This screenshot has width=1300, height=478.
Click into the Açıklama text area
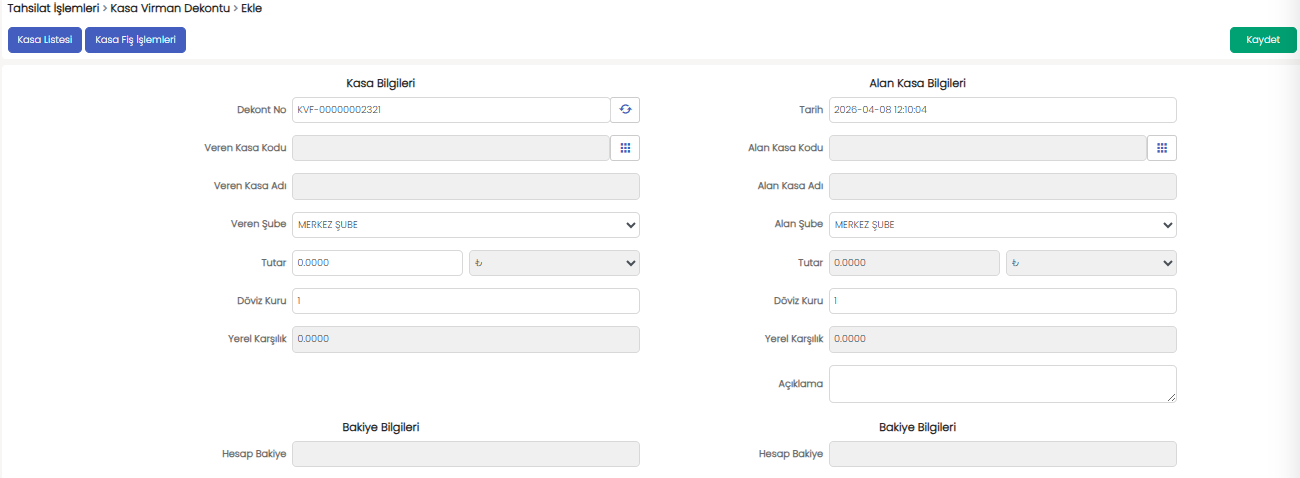[1000, 383]
